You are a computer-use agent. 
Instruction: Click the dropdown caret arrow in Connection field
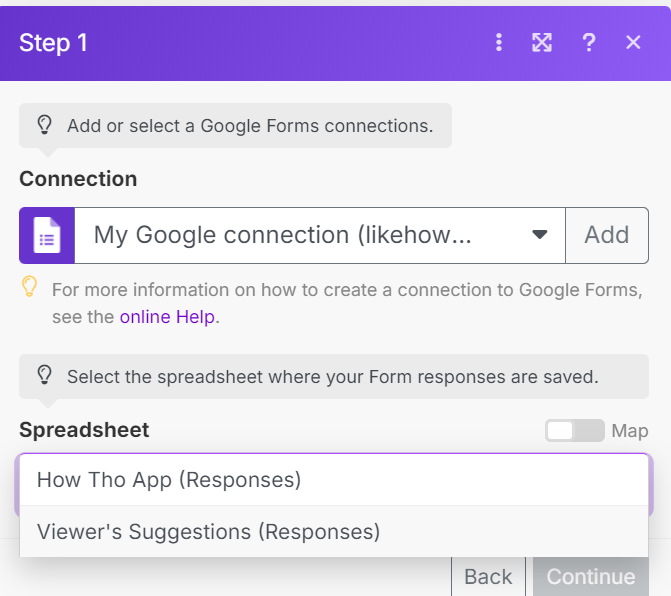540,234
